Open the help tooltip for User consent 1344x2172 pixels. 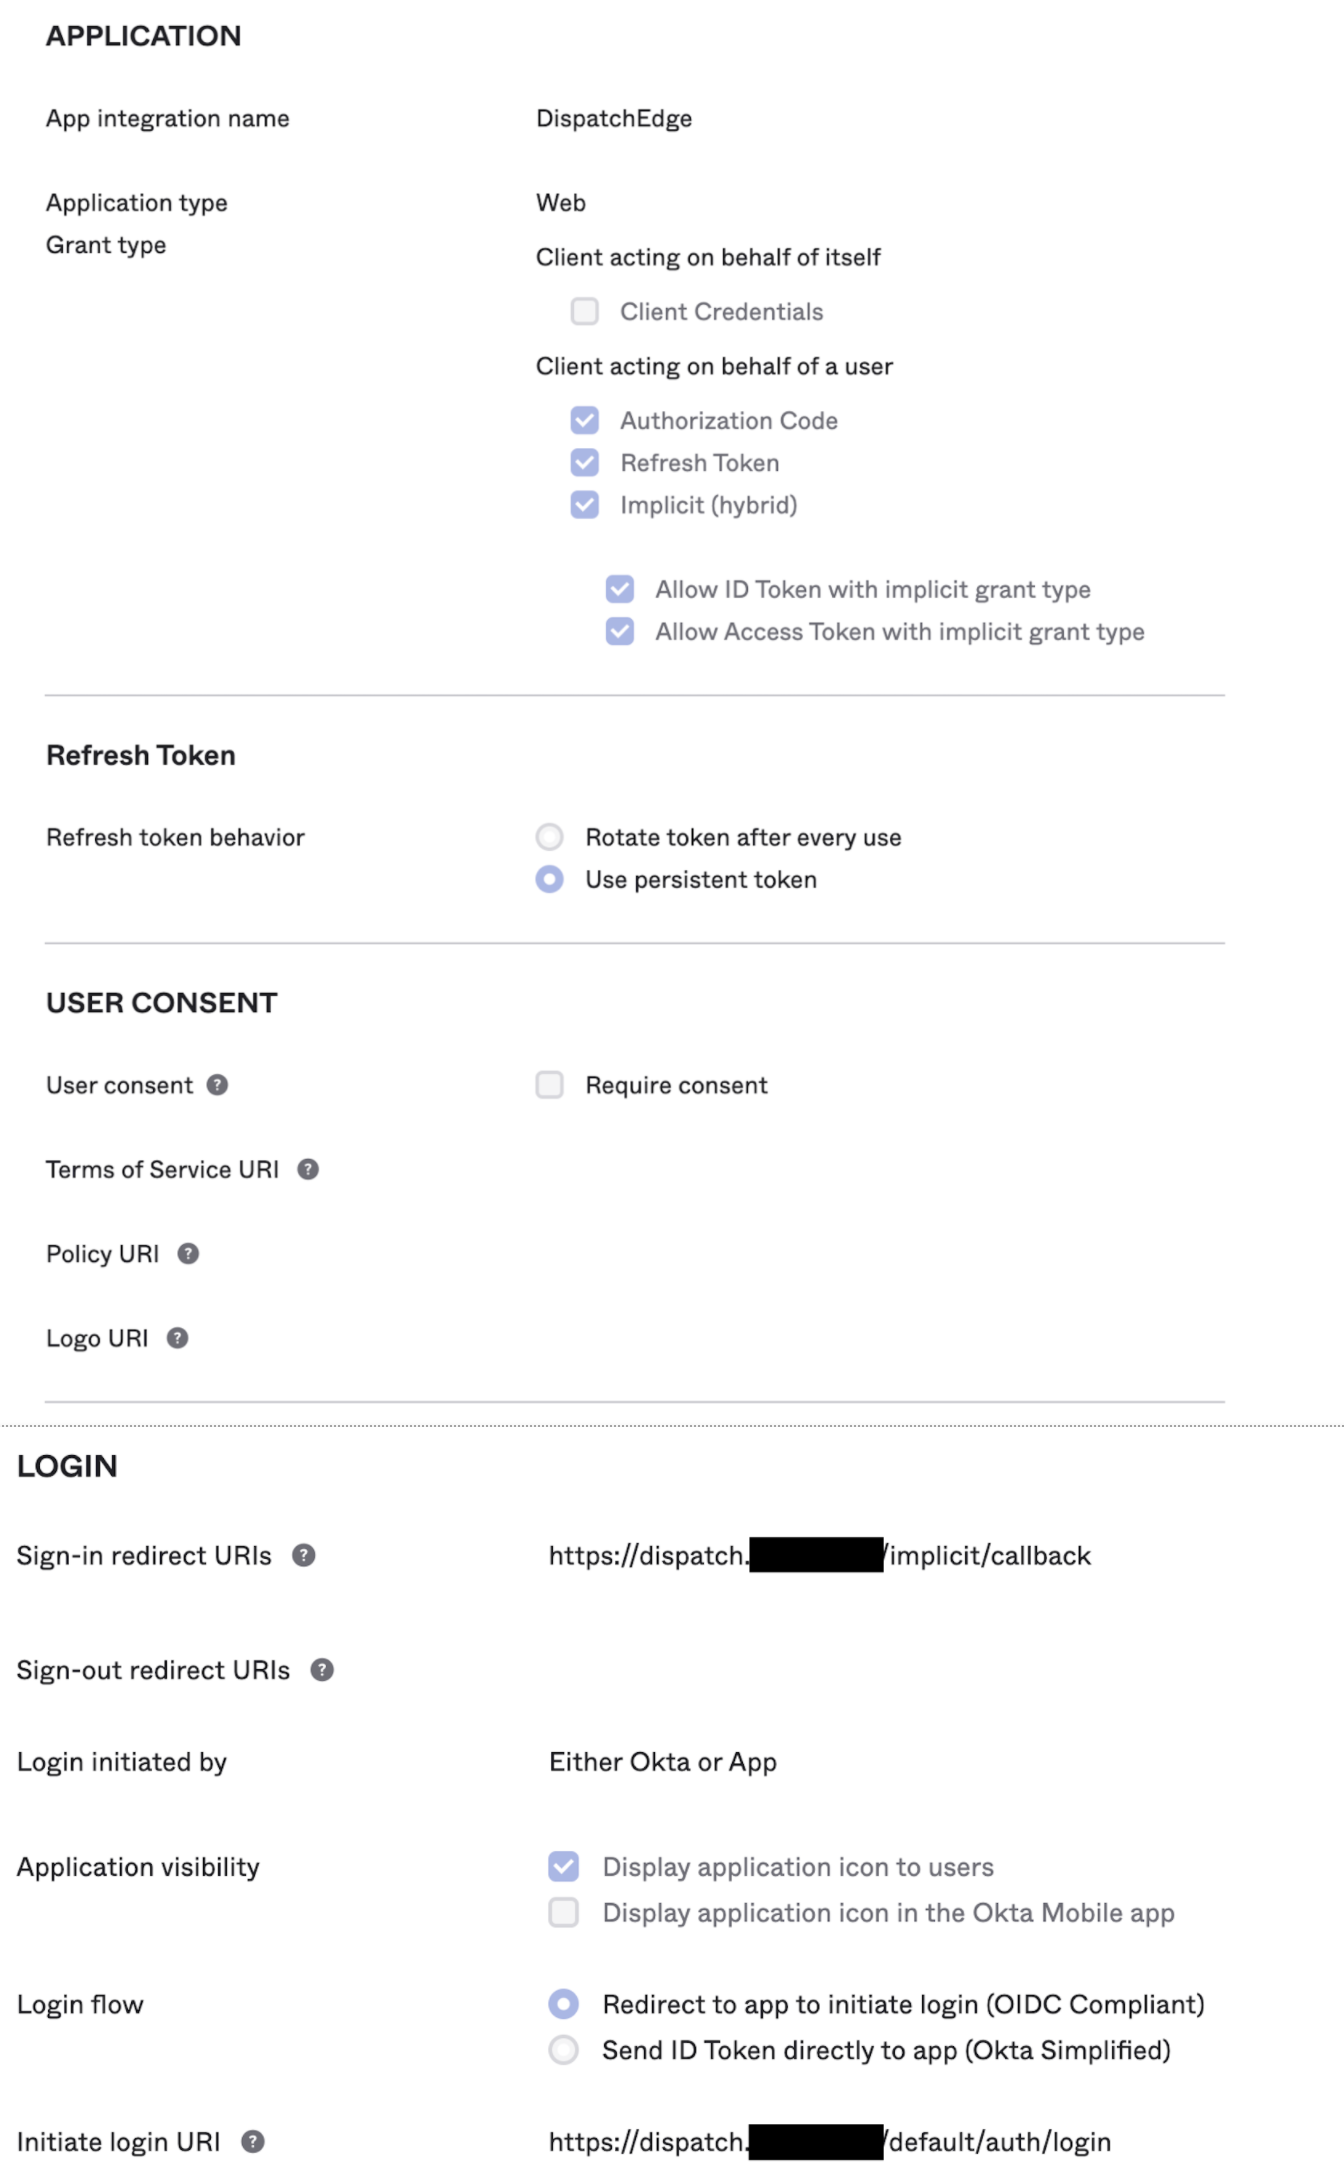[218, 1084]
